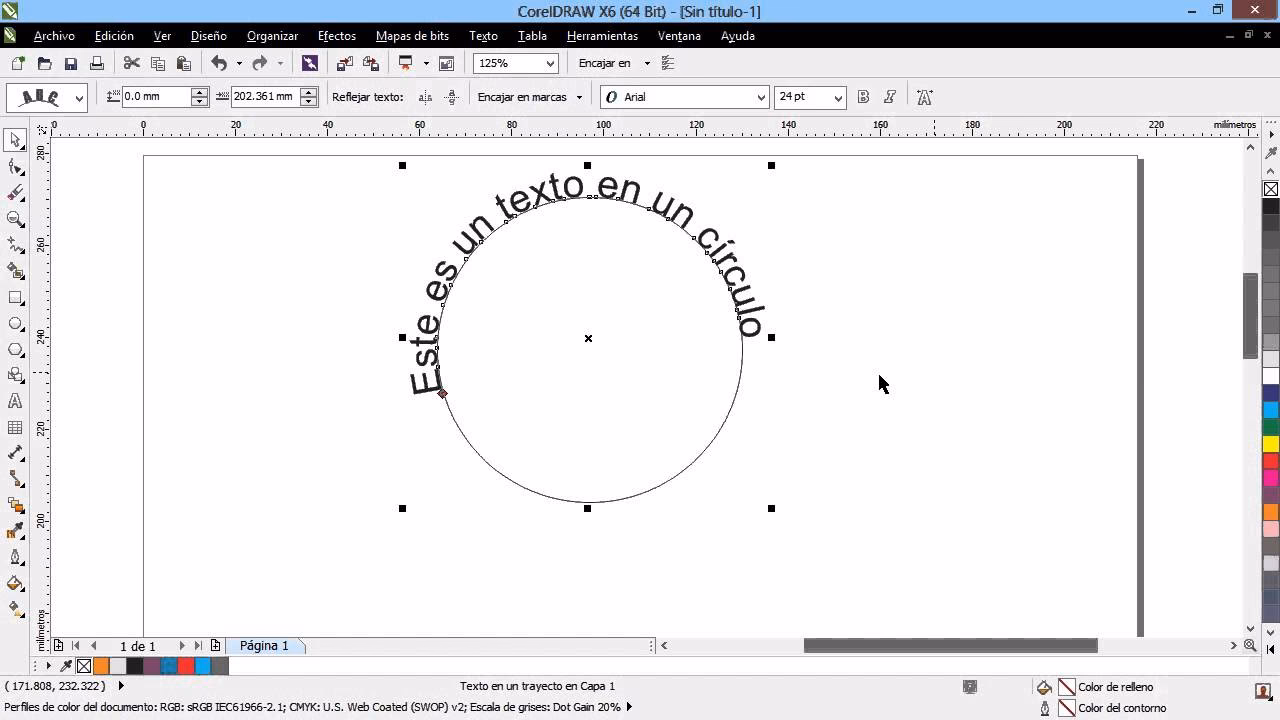Choose the Zoom tool
This screenshot has height=720, width=1280.
pyautogui.click(x=15, y=218)
